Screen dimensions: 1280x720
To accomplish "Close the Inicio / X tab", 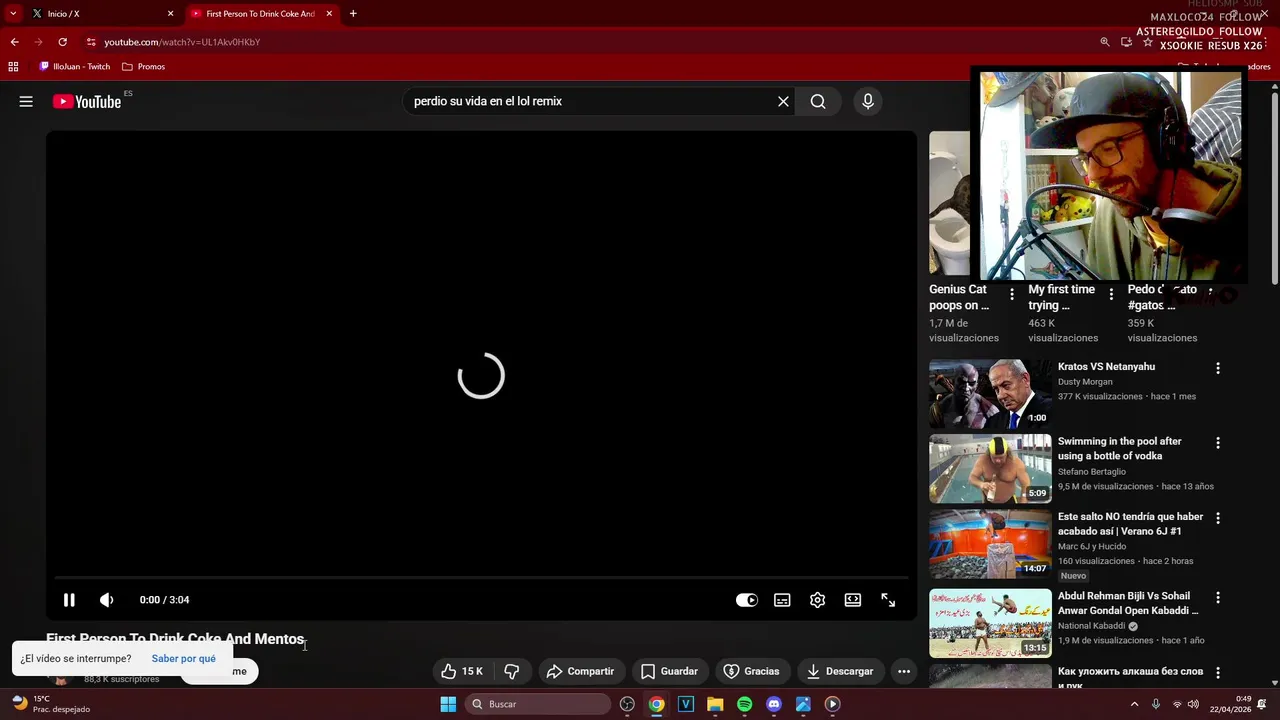I will point(170,14).
